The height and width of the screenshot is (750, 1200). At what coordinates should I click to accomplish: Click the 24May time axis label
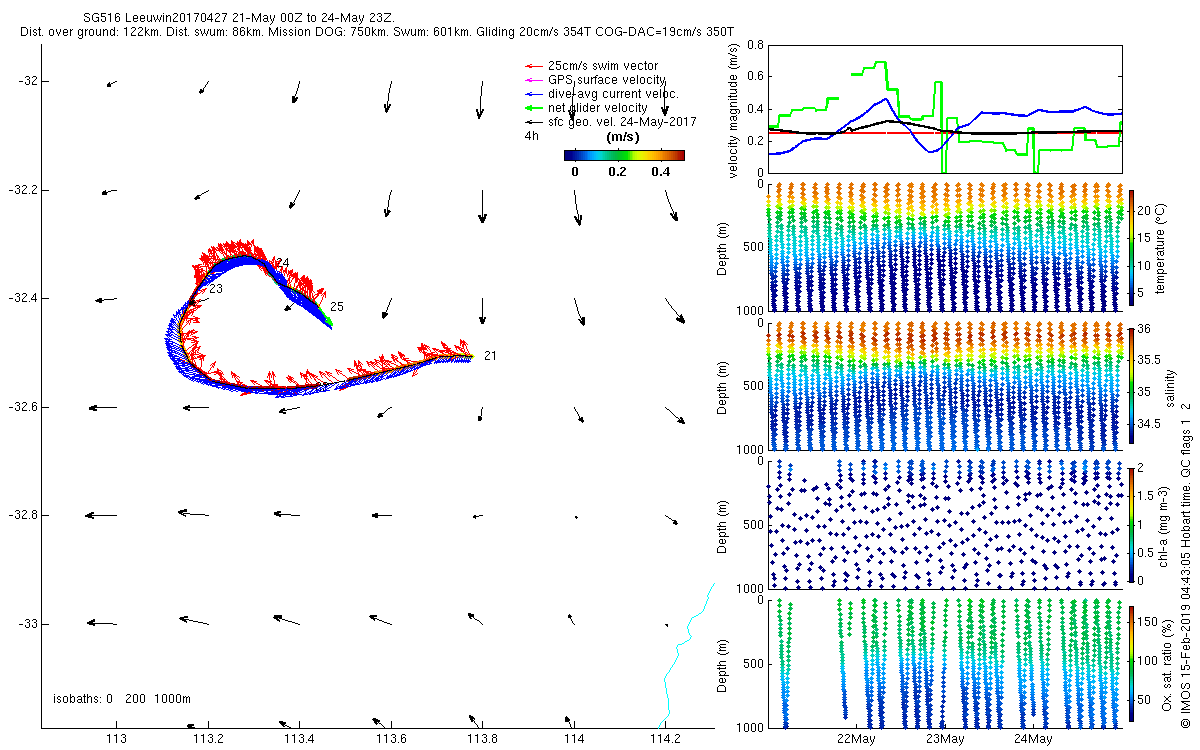pyautogui.click(x=1033, y=739)
